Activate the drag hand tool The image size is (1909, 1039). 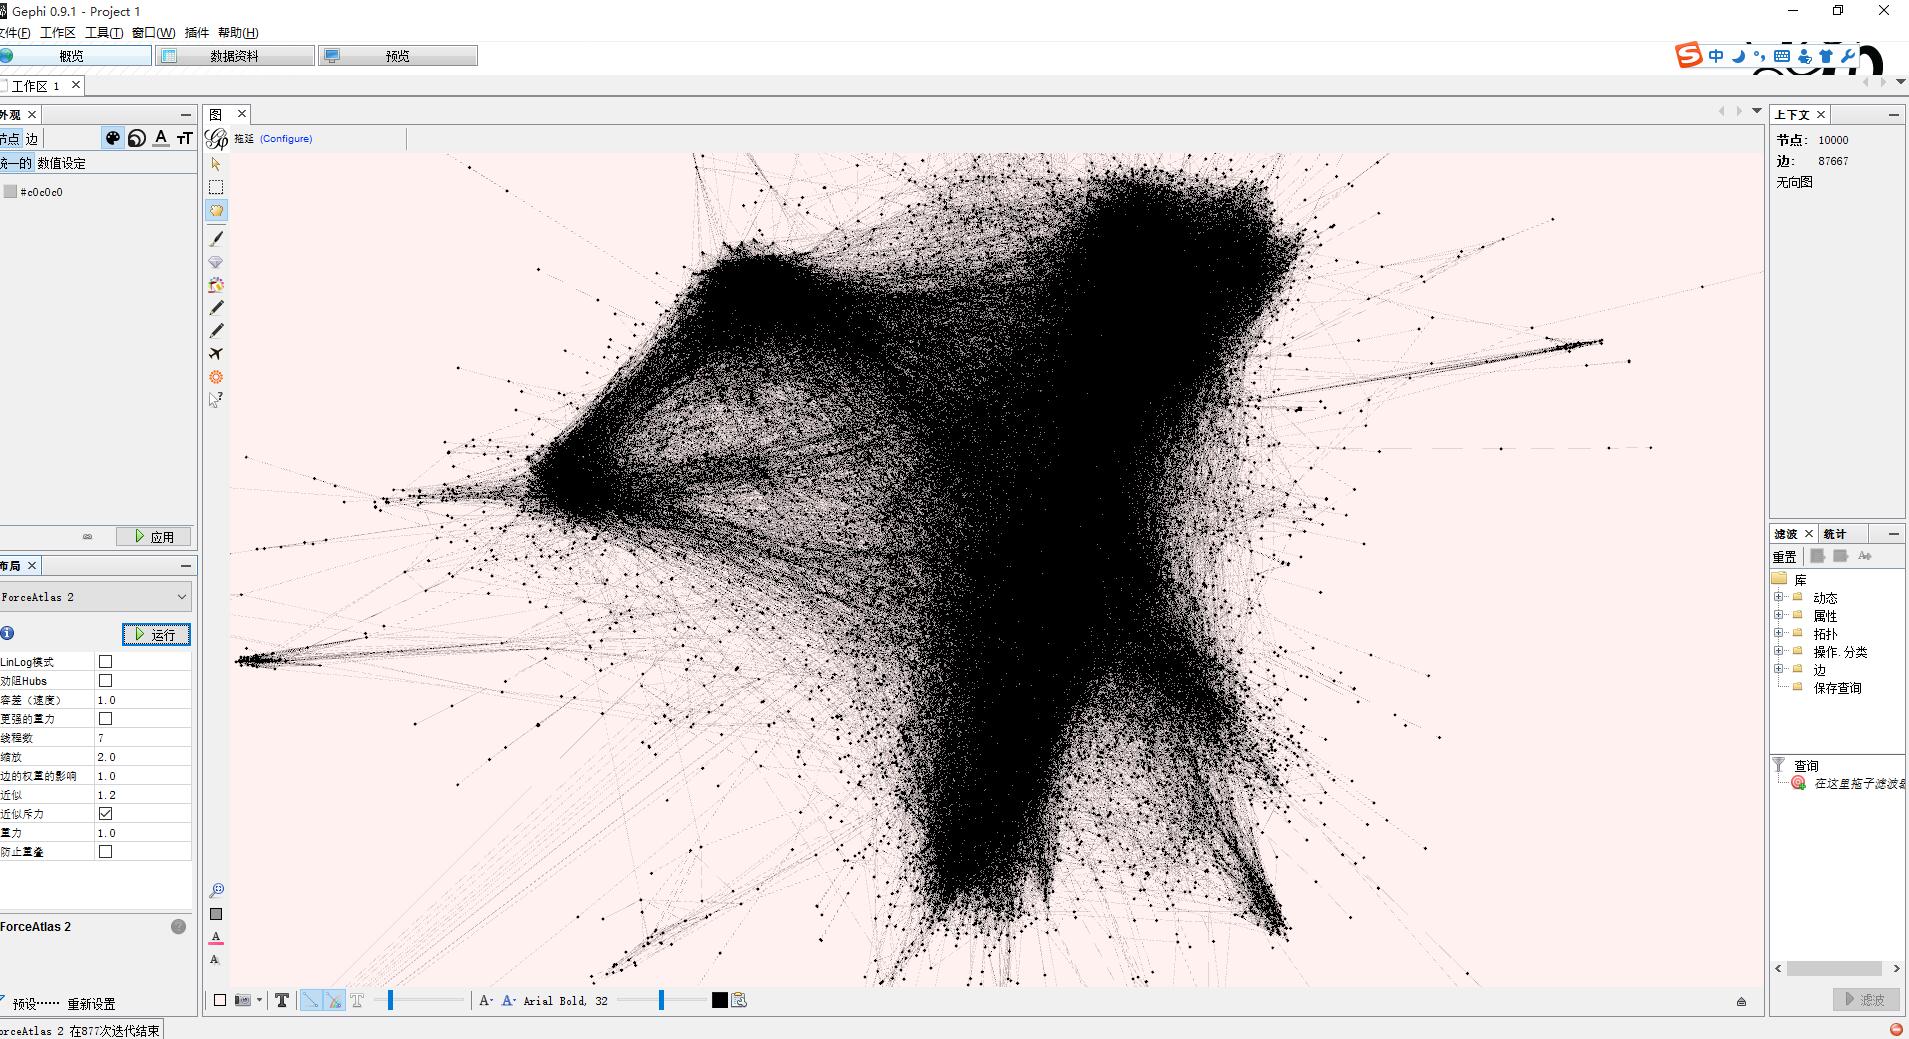coord(216,210)
